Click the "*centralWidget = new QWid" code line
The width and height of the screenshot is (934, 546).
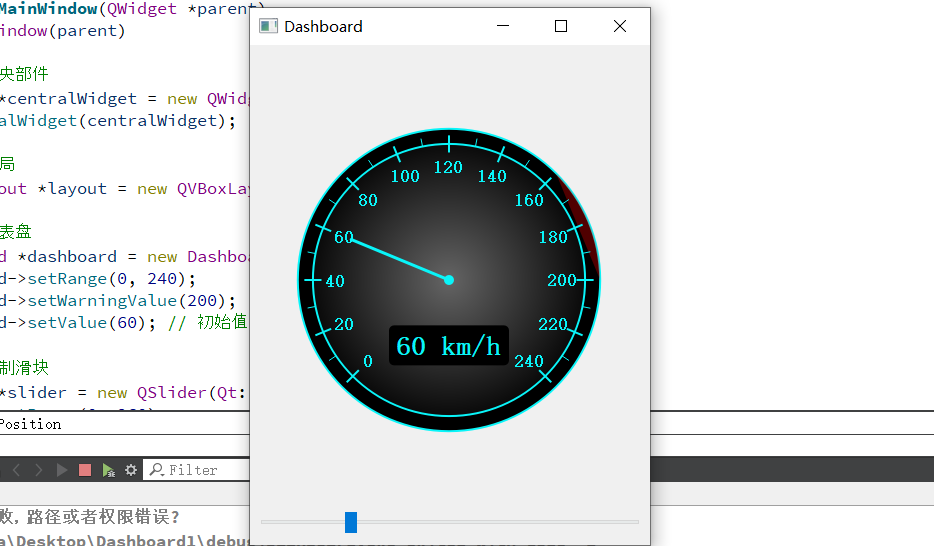[x=124, y=99]
